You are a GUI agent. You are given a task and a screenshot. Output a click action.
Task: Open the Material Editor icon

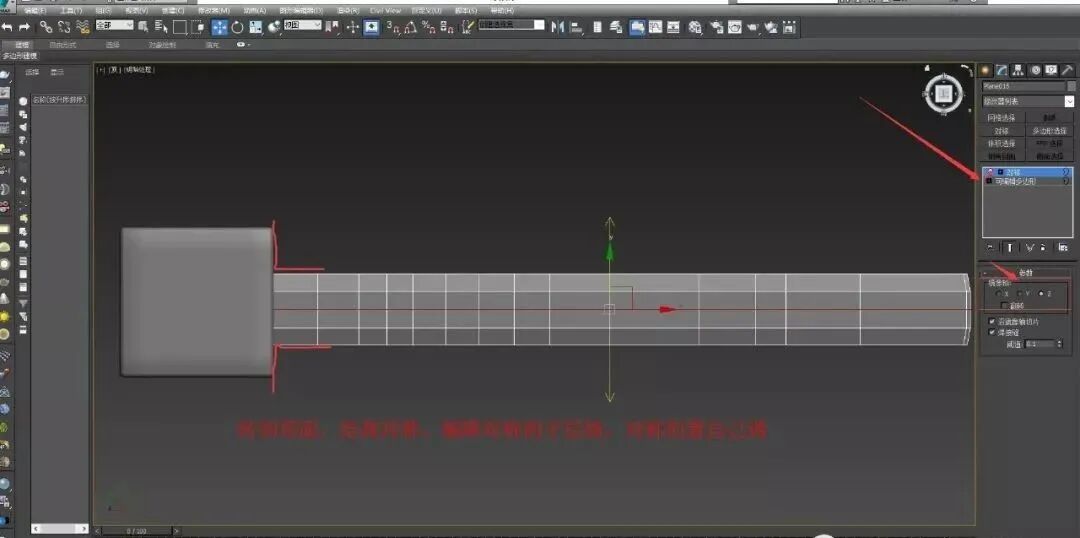click(x=695, y=27)
